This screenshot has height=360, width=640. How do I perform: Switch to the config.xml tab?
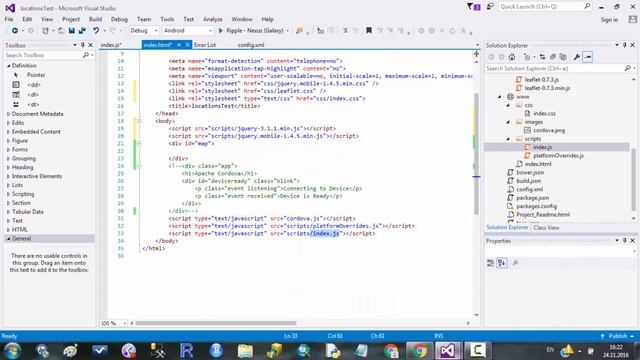pos(251,45)
